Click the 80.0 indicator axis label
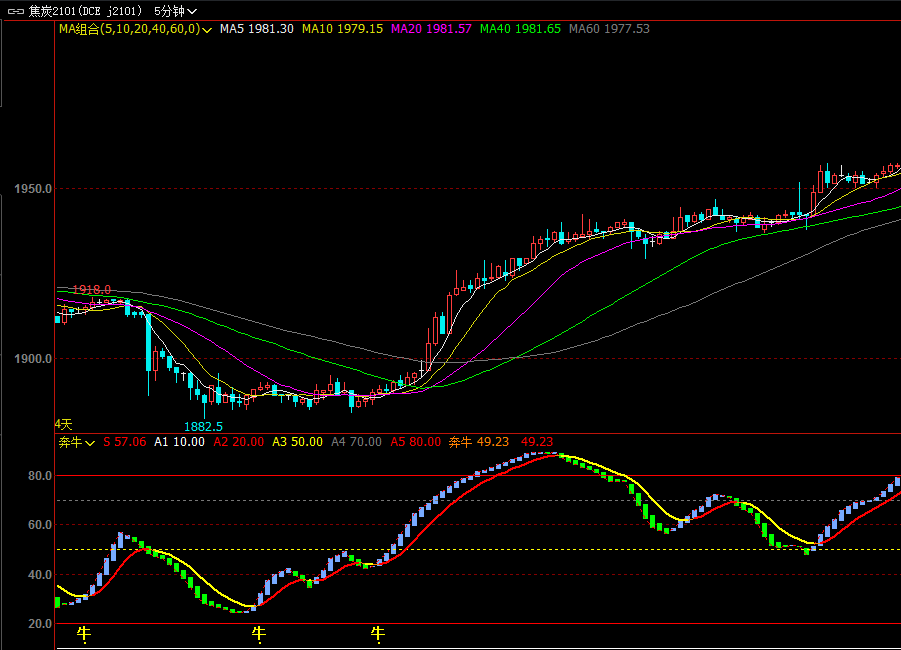This screenshot has height=650, width=901. point(40,476)
